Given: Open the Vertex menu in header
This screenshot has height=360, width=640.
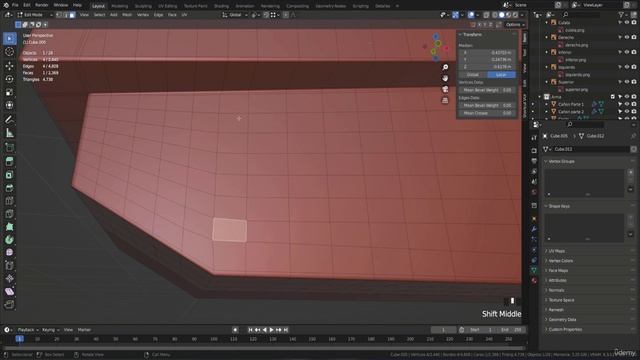Looking at the screenshot, I should 143,15.
